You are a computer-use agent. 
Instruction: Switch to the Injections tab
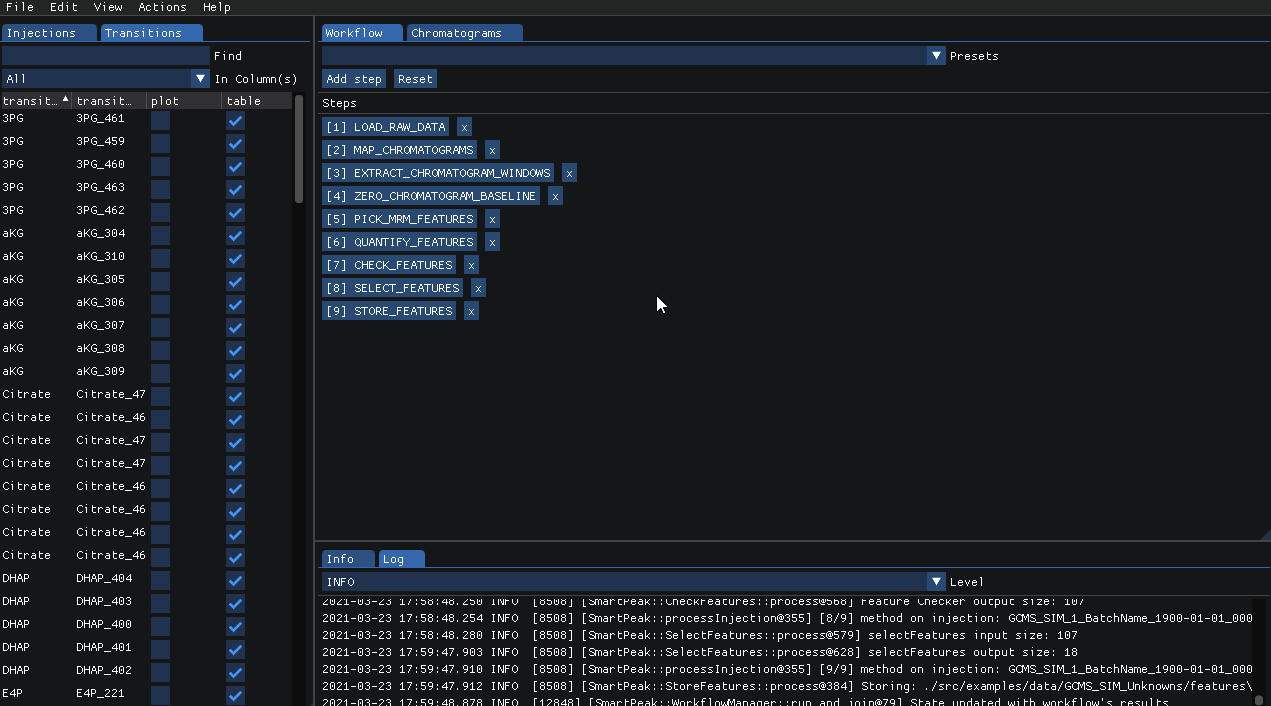(x=49, y=33)
